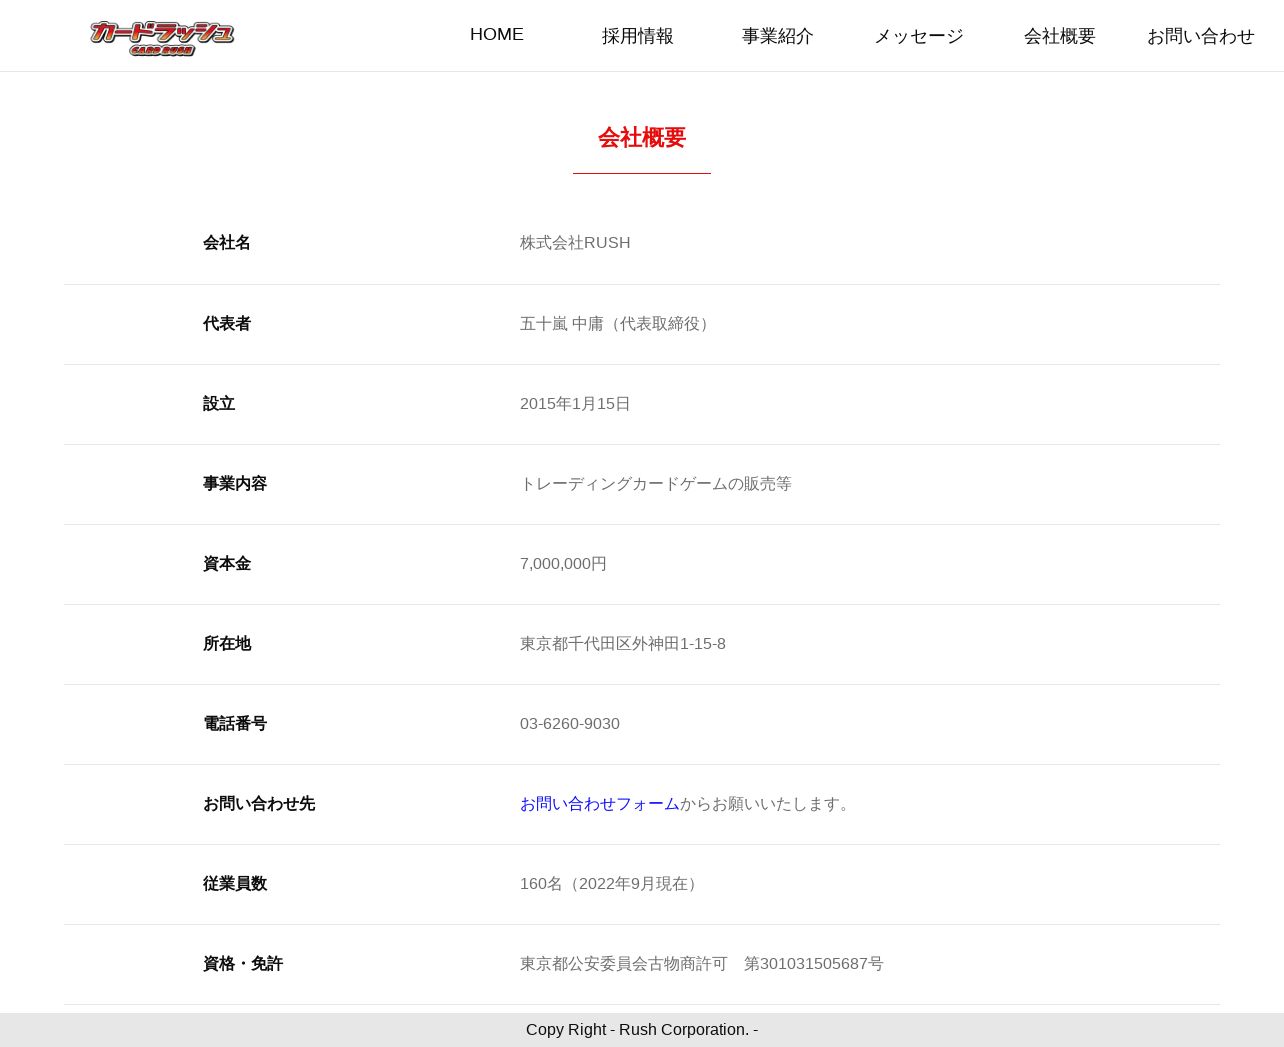The height and width of the screenshot is (1047, 1284).
Task: Open お問い合わせ in the top navigation
Action: [1201, 36]
